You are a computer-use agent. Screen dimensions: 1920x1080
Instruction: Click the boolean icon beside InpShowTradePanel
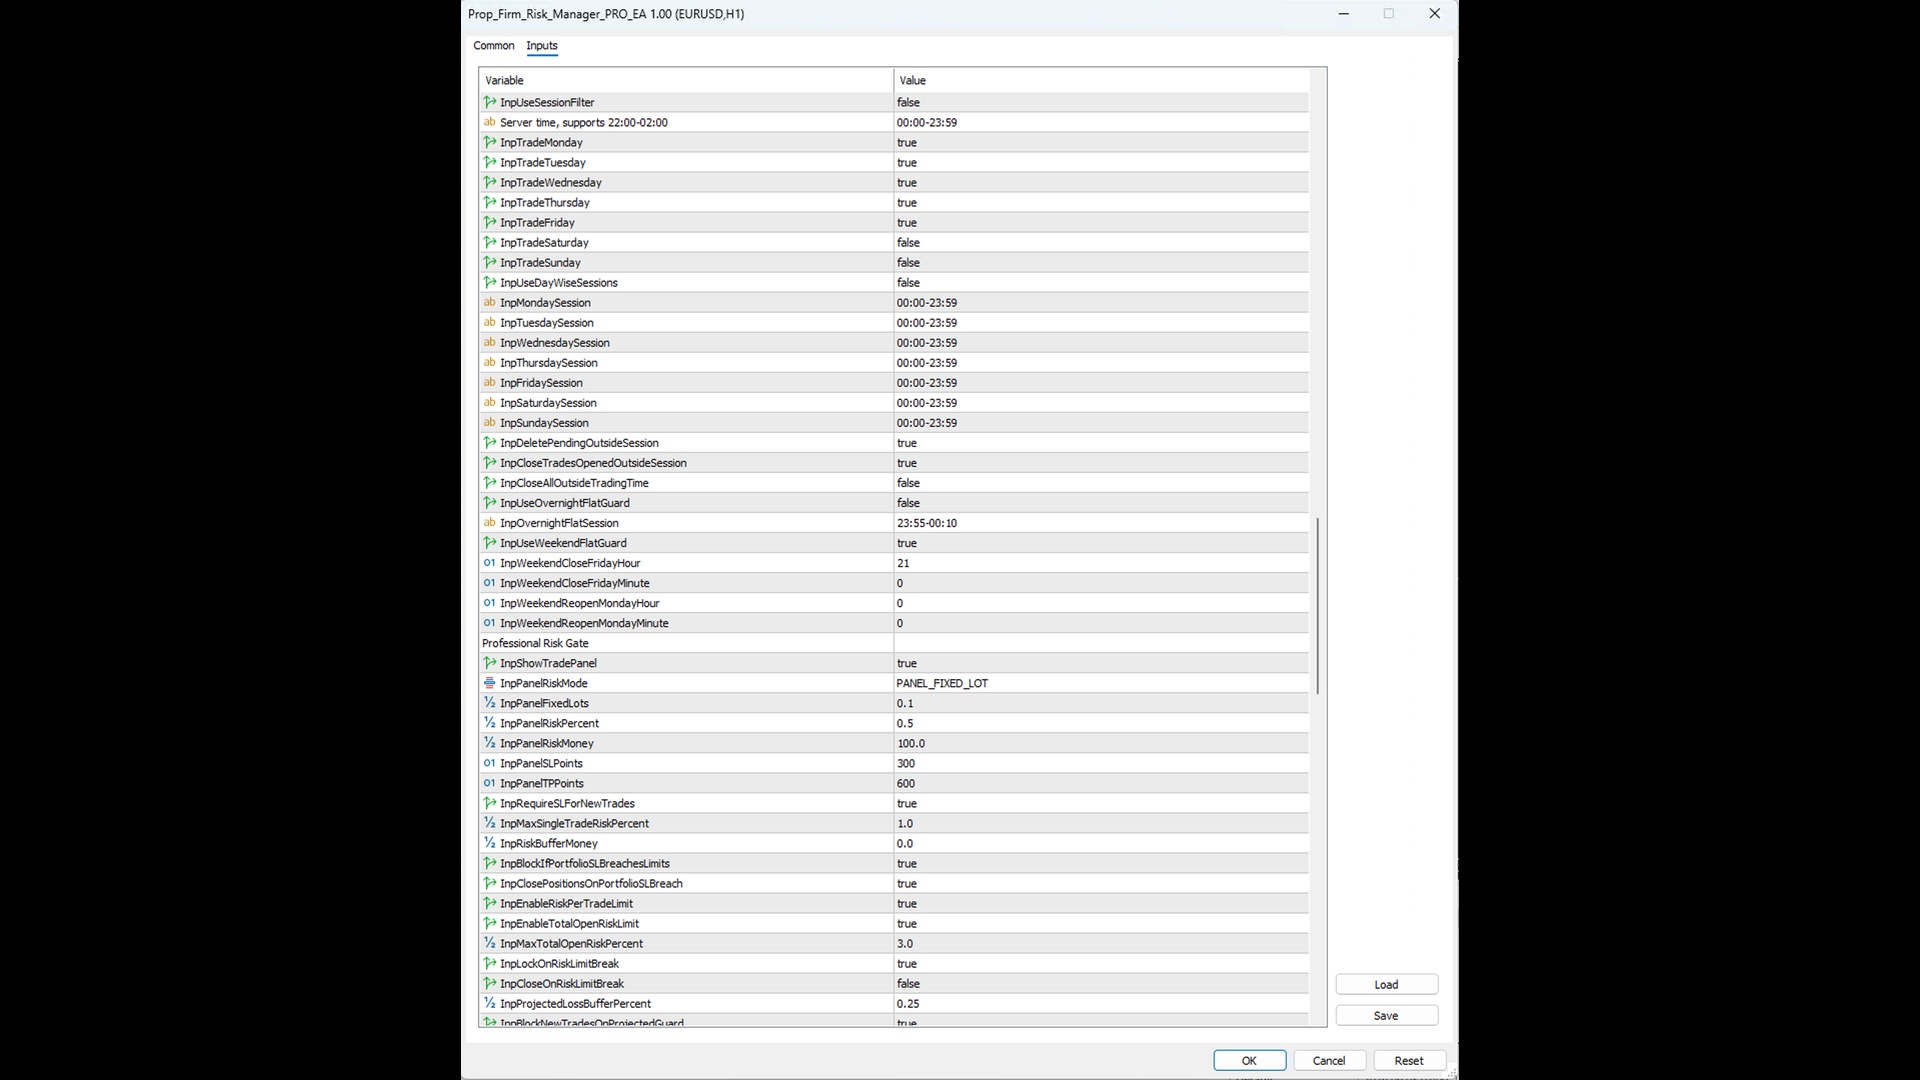(x=490, y=663)
